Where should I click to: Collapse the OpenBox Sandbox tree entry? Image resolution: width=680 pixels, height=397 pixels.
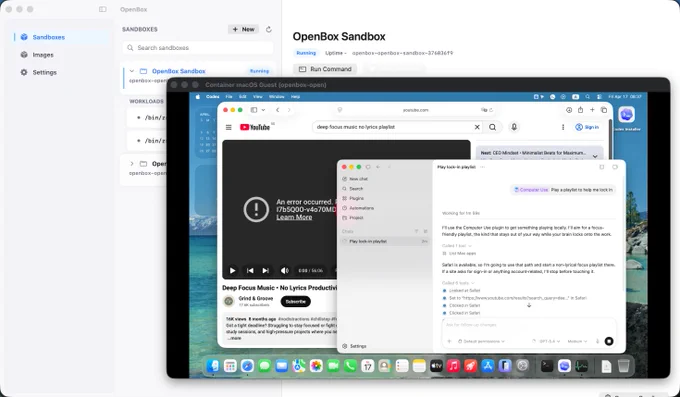click(x=132, y=71)
